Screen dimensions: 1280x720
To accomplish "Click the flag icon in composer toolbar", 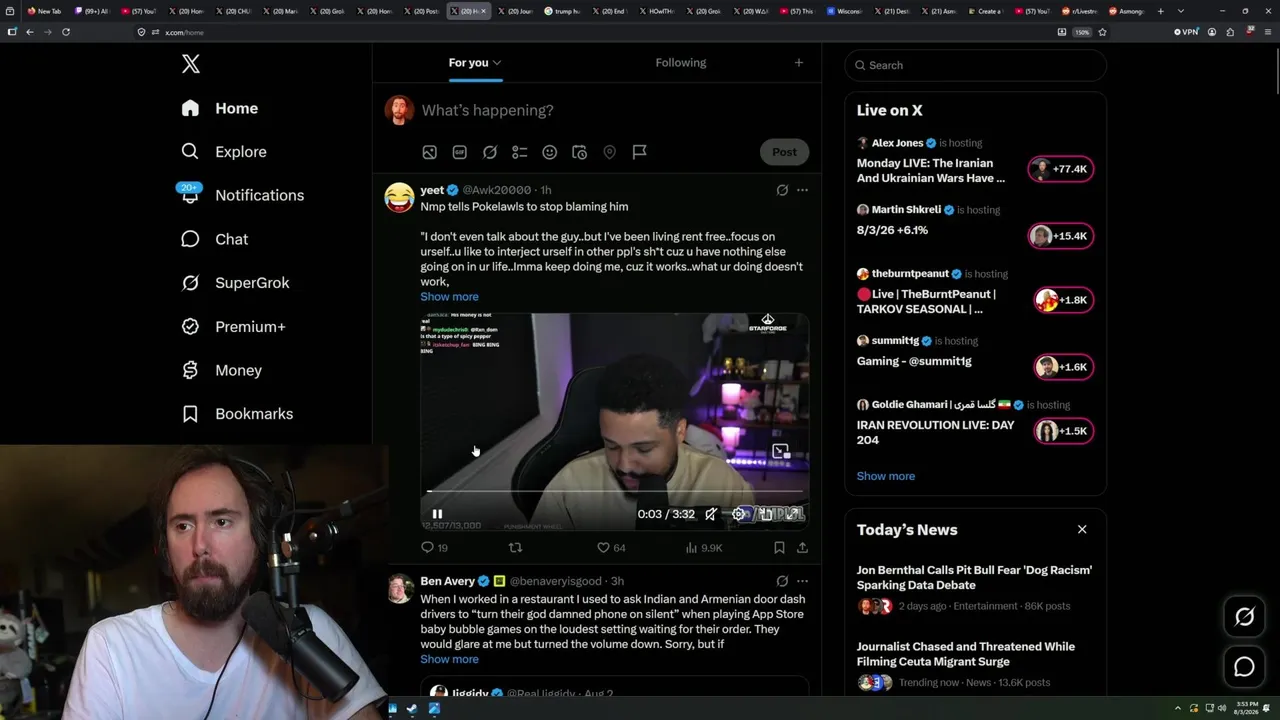I will click(x=639, y=152).
